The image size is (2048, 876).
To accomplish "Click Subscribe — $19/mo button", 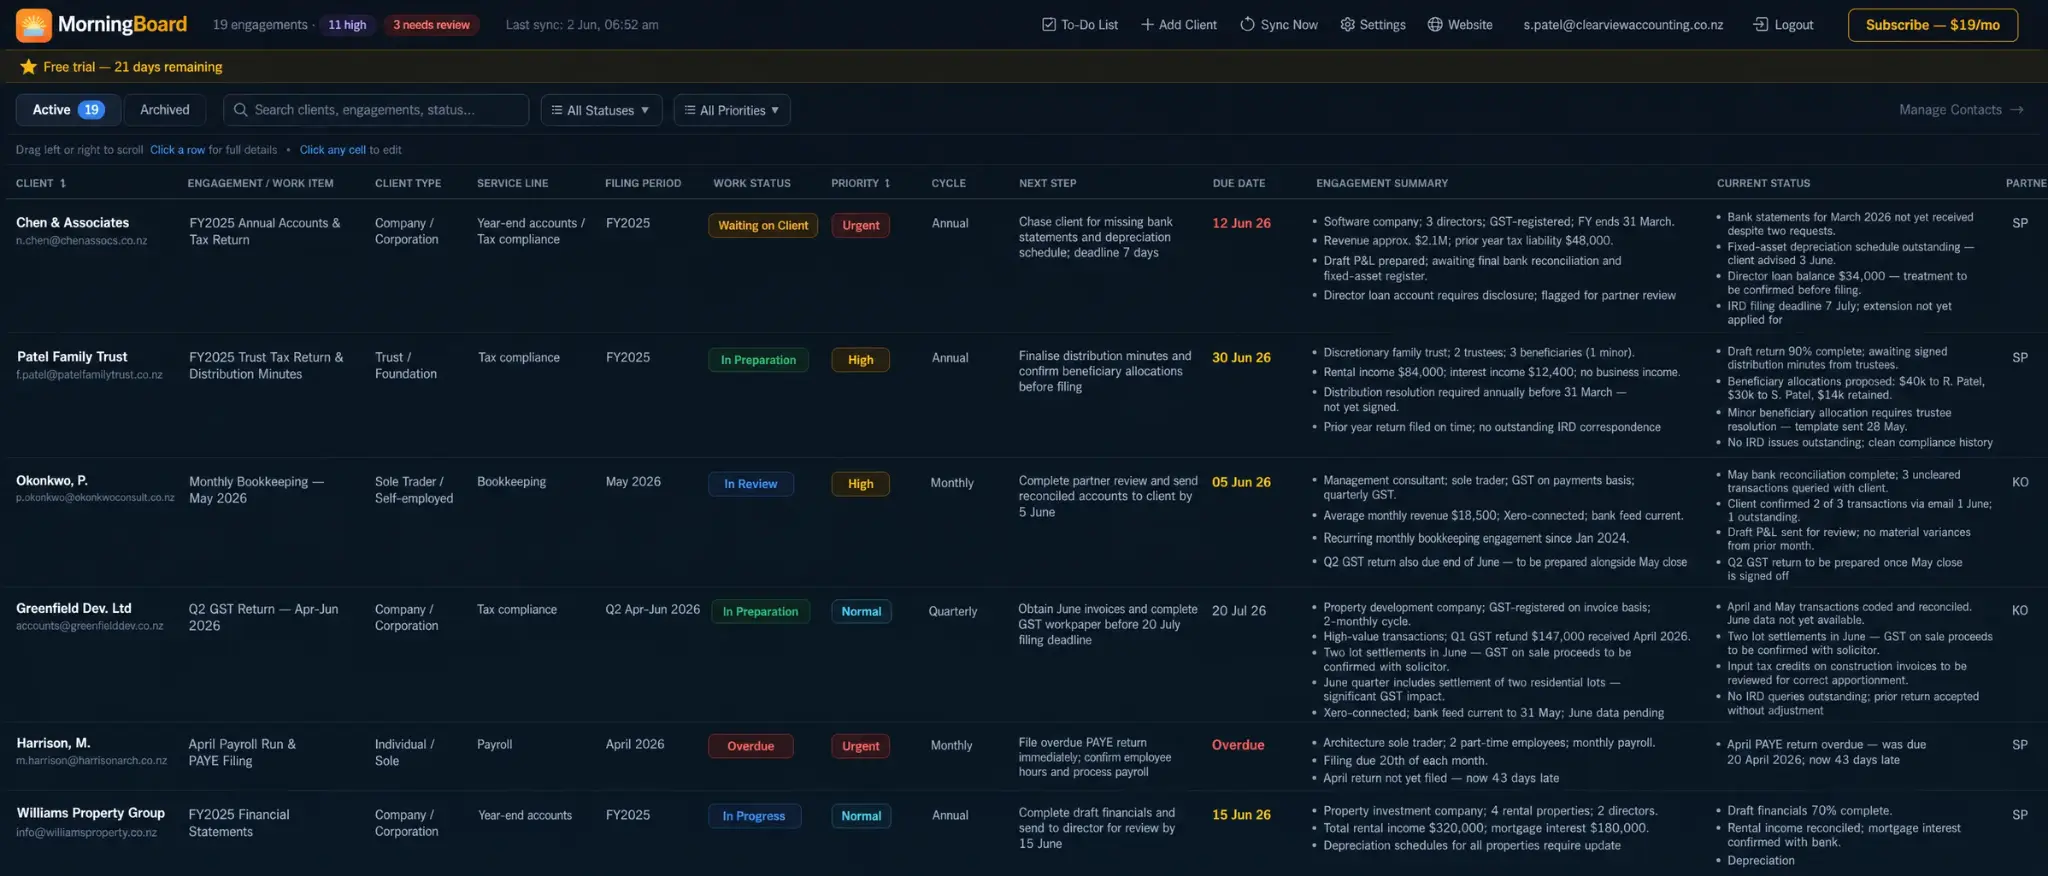I will click(1932, 25).
